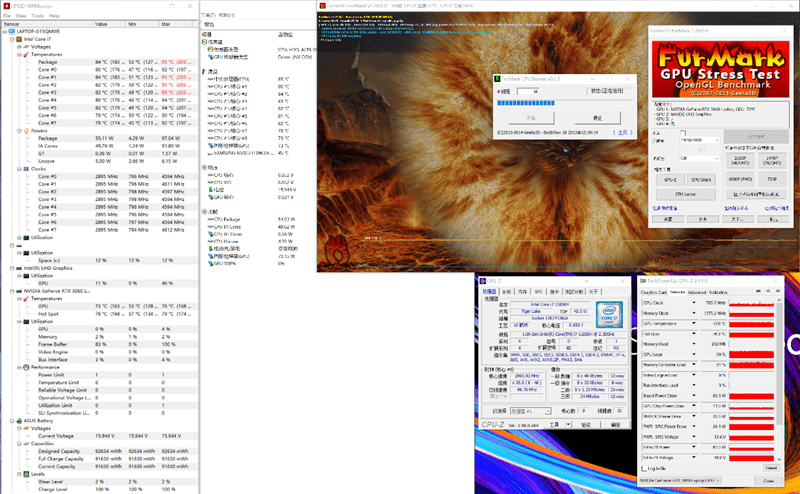The image size is (800, 494).
Task: Run the 2160P (4K/UHD) preset benchmark
Action: tap(740, 160)
